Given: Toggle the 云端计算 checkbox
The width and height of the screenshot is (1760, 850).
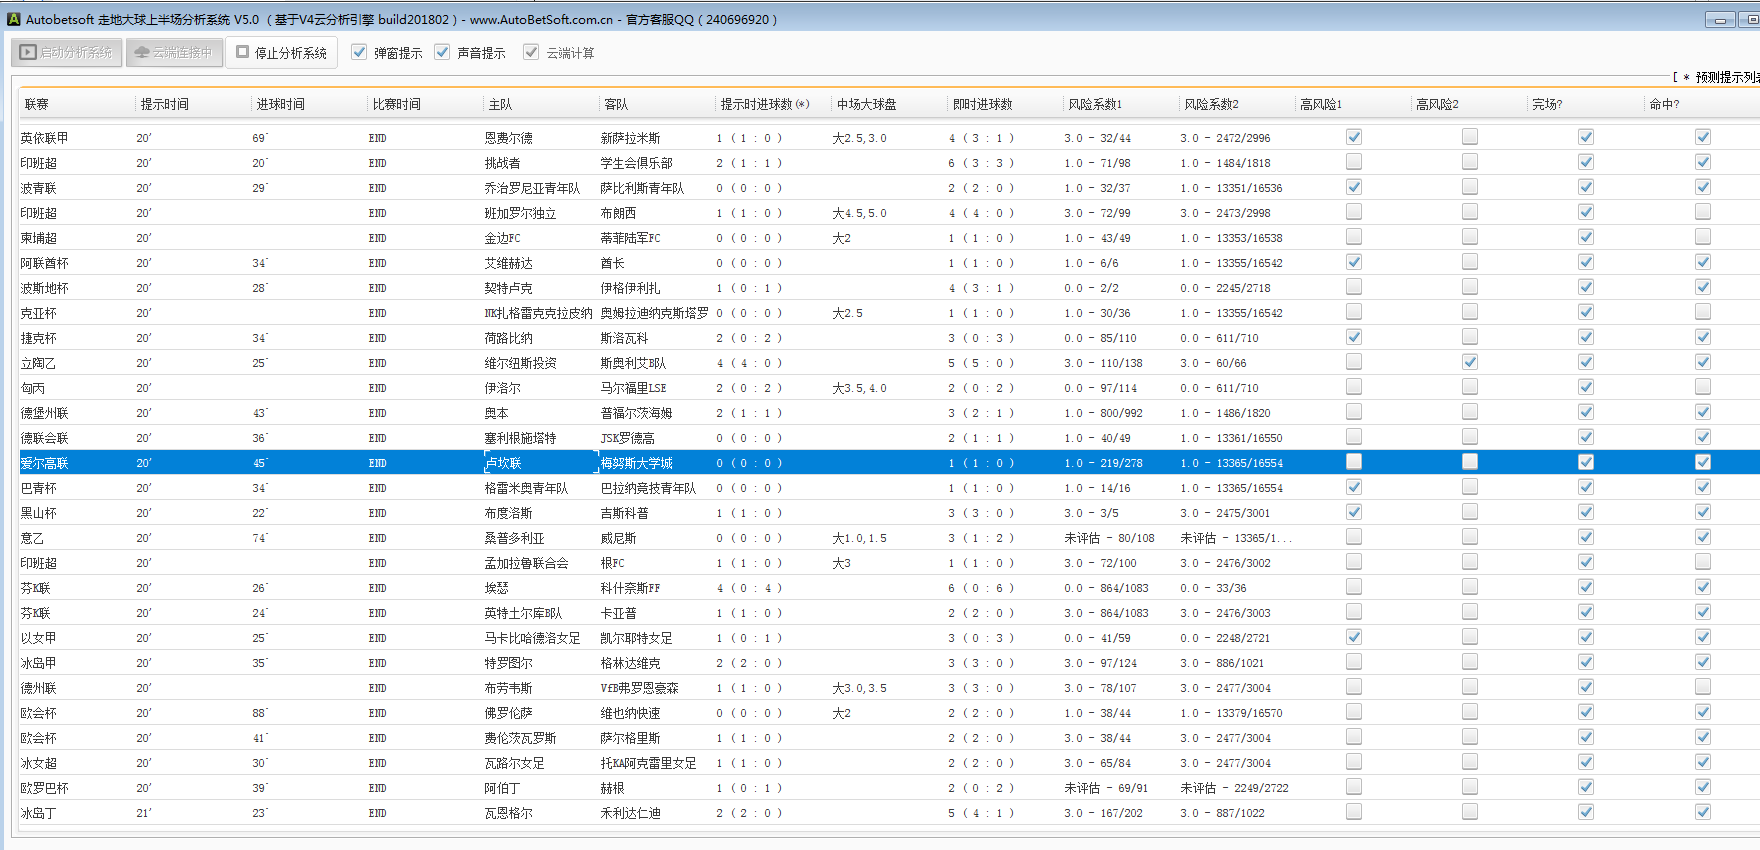Looking at the screenshot, I should (x=531, y=53).
